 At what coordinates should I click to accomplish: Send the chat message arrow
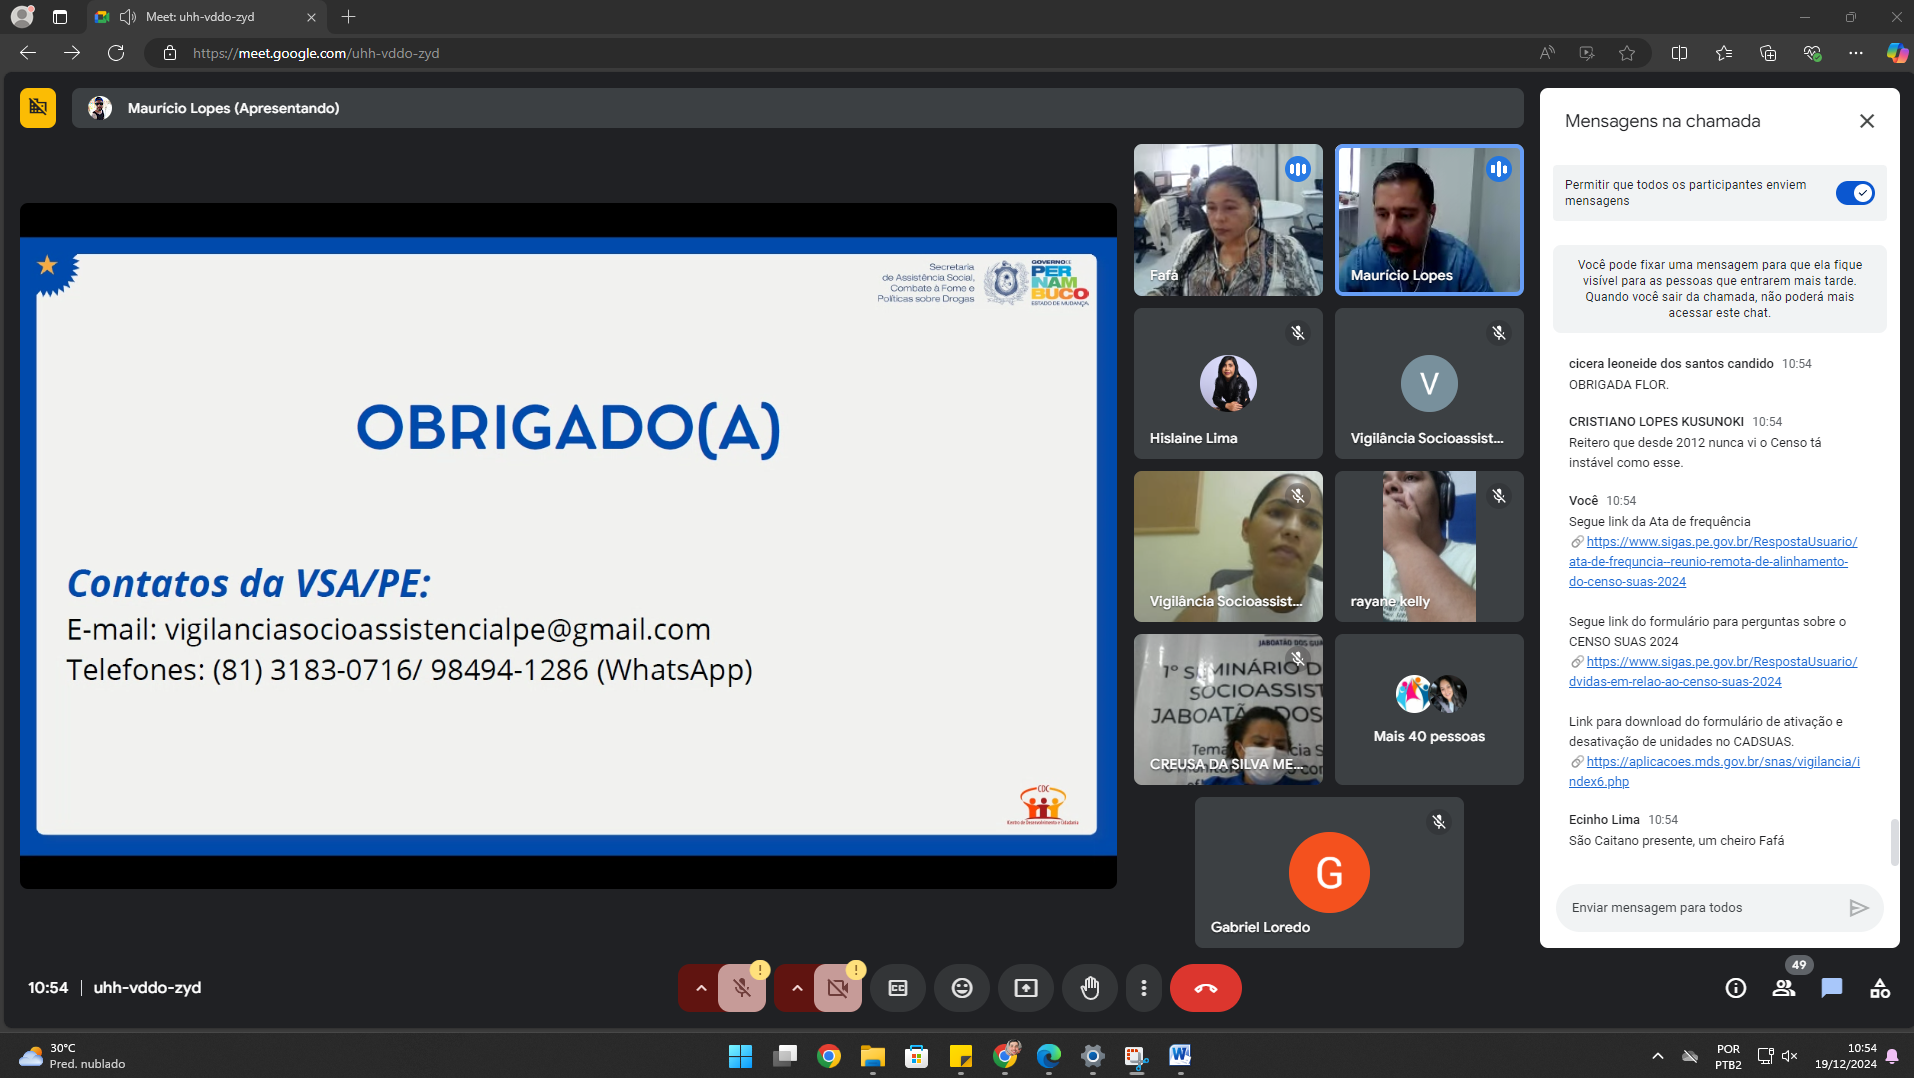(1858, 908)
